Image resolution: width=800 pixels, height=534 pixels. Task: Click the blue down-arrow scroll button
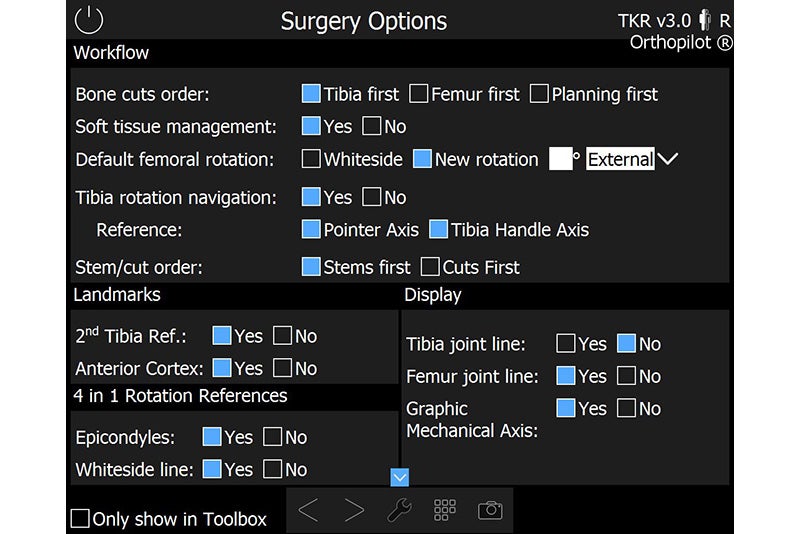(x=399, y=477)
